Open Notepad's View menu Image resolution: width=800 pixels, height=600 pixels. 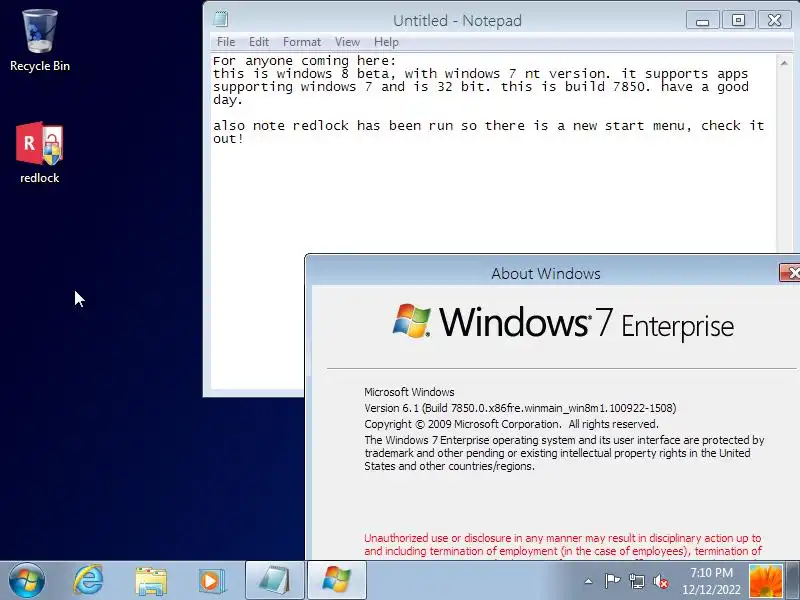pos(347,42)
